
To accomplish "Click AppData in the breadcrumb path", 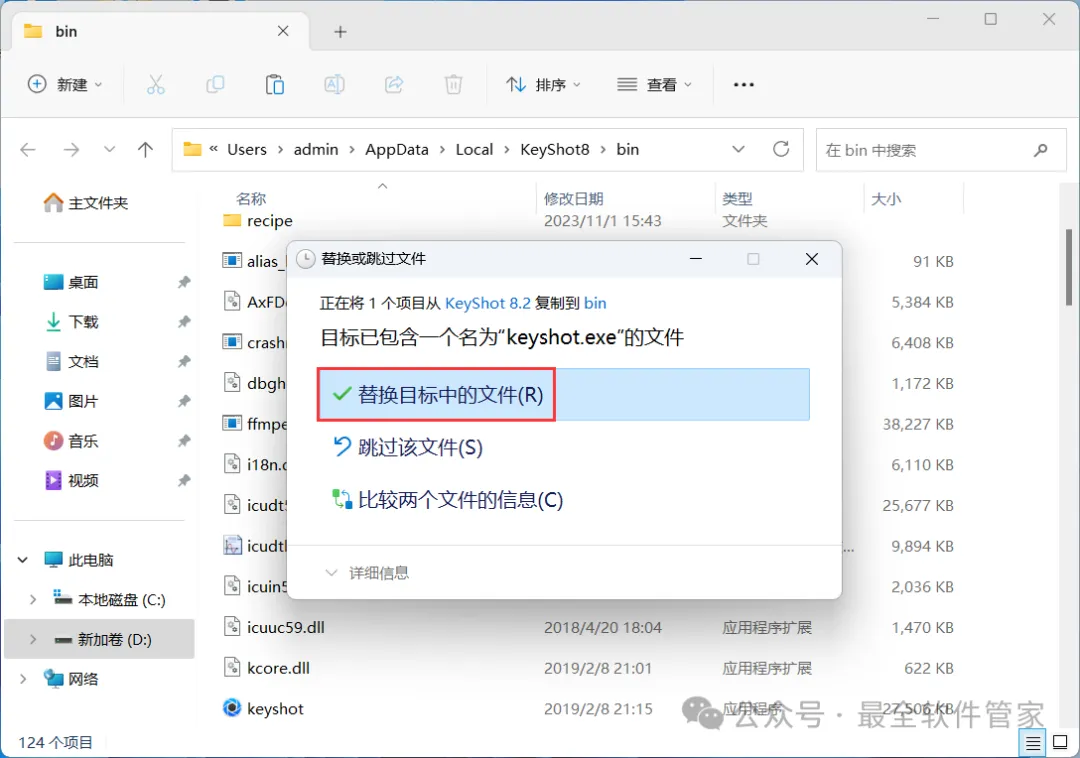I will pos(397,149).
